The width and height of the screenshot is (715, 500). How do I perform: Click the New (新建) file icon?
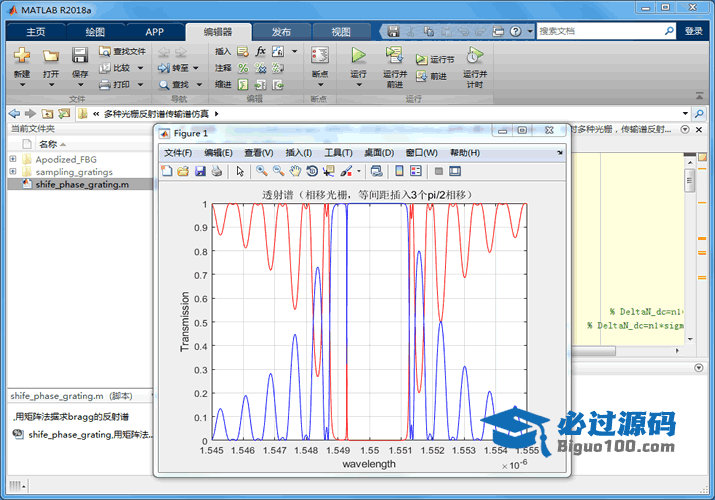pos(21,56)
